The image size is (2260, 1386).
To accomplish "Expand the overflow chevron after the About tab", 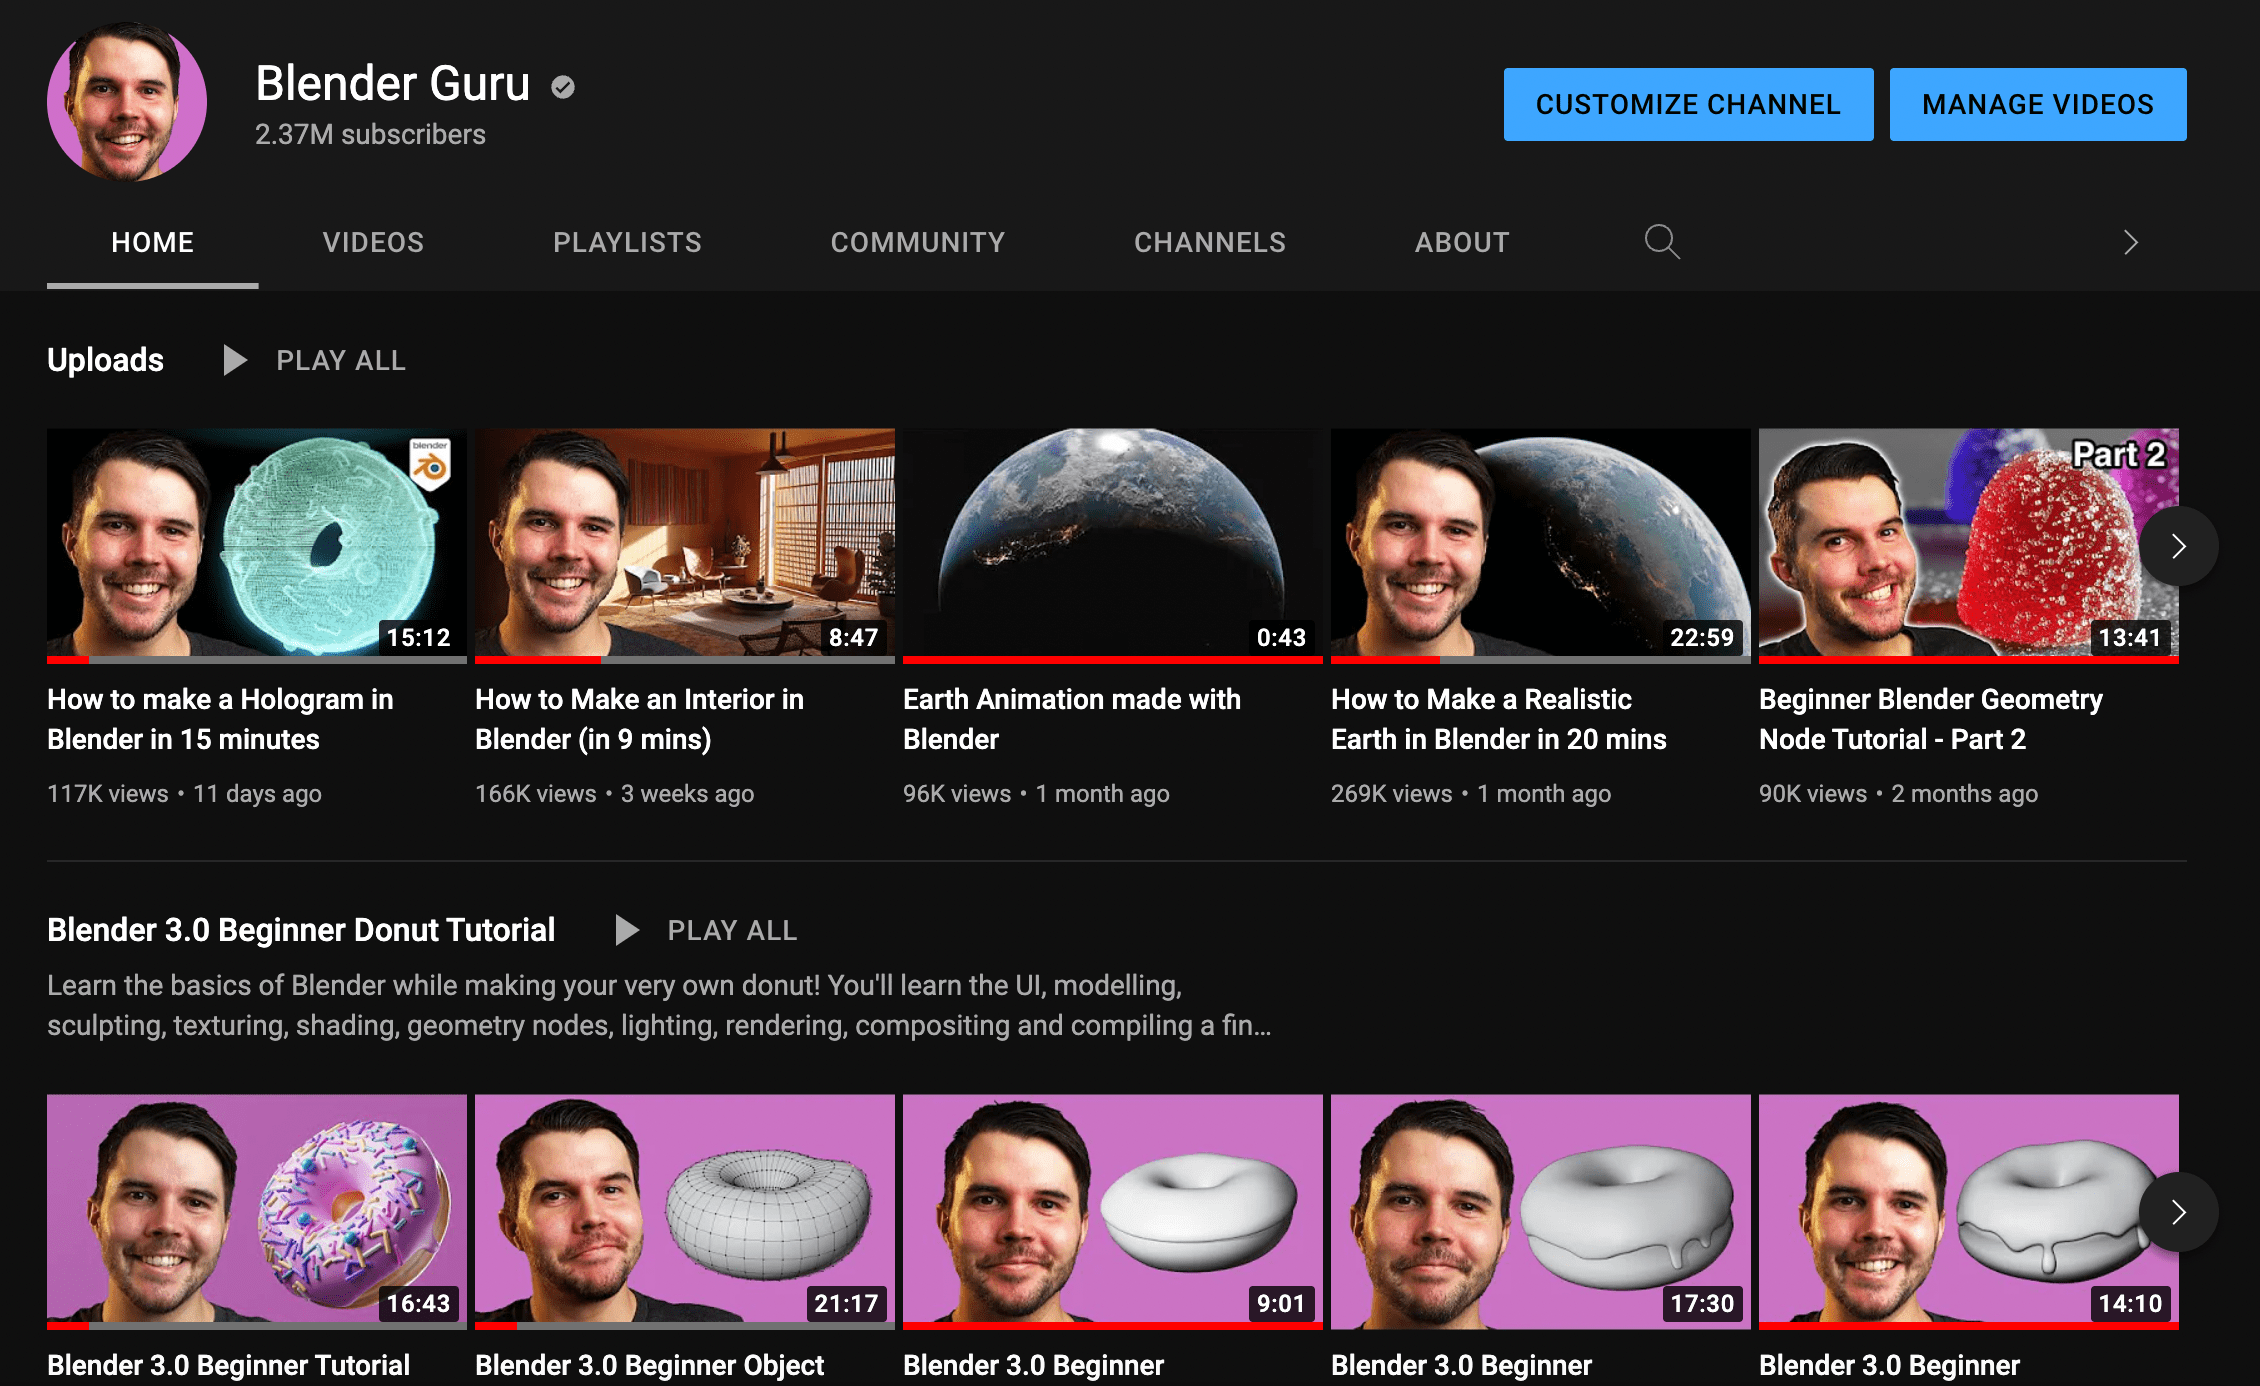I will point(2129,241).
